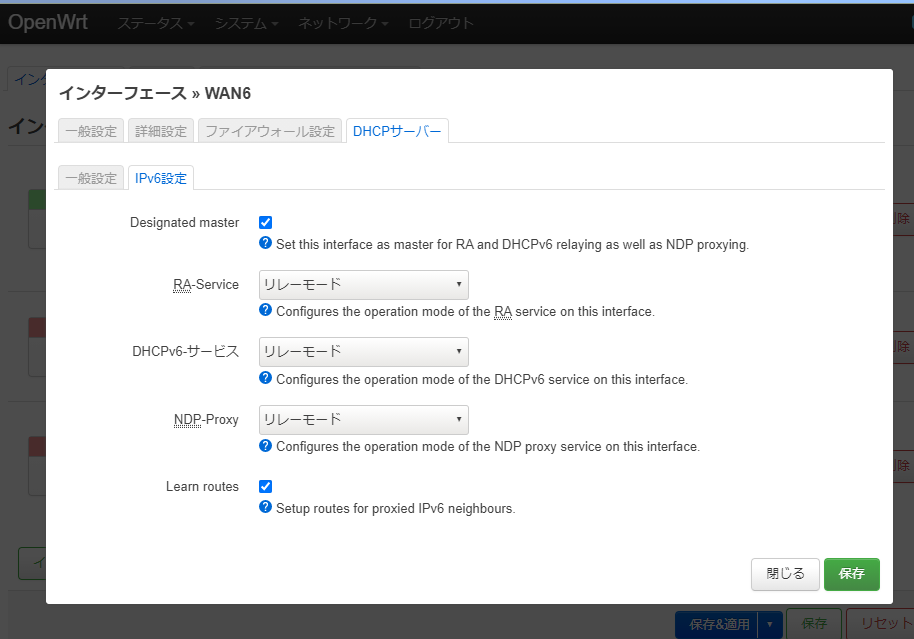Screen dimensions: 914x639
Task: Uncheck the Learn routes checkbox
Action: click(x=265, y=486)
